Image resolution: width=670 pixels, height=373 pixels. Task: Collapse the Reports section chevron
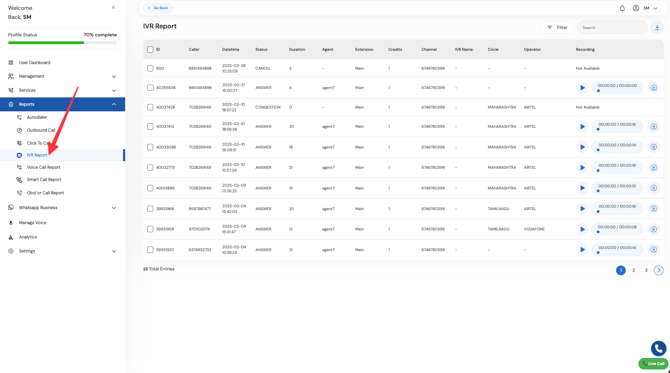tap(114, 104)
